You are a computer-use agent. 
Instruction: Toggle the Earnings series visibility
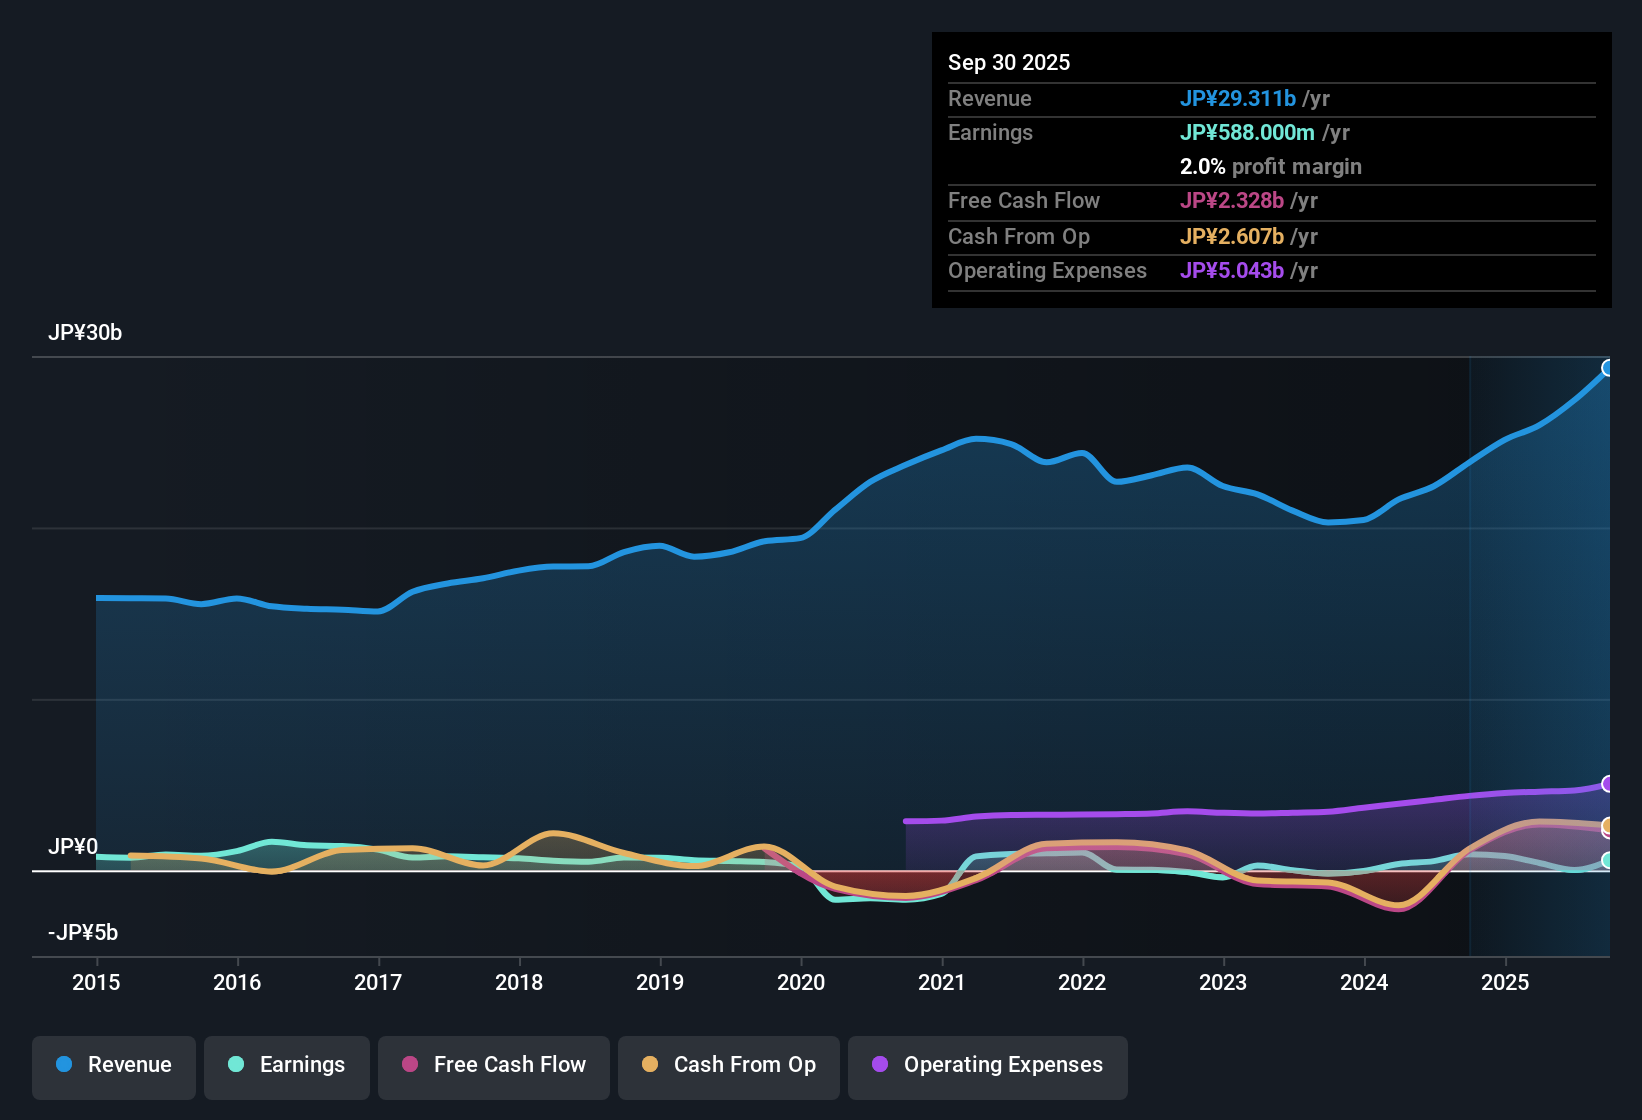tap(287, 1065)
